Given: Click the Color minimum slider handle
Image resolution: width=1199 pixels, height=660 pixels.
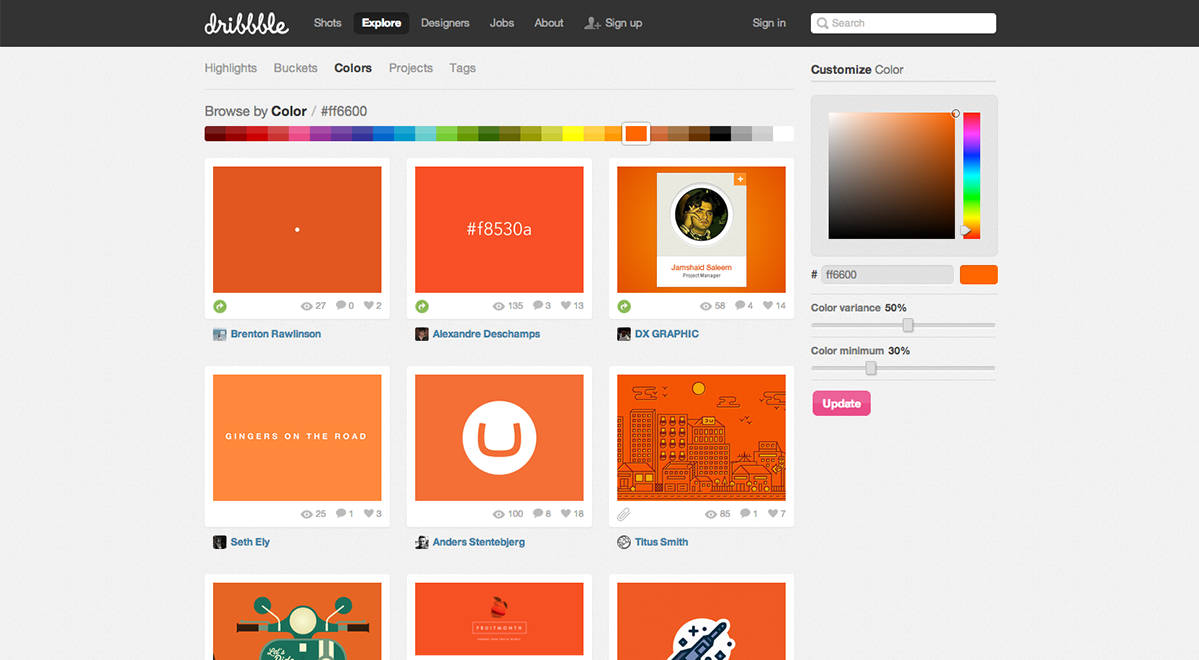Looking at the screenshot, I should pyautogui.click(x=870, y=368).
